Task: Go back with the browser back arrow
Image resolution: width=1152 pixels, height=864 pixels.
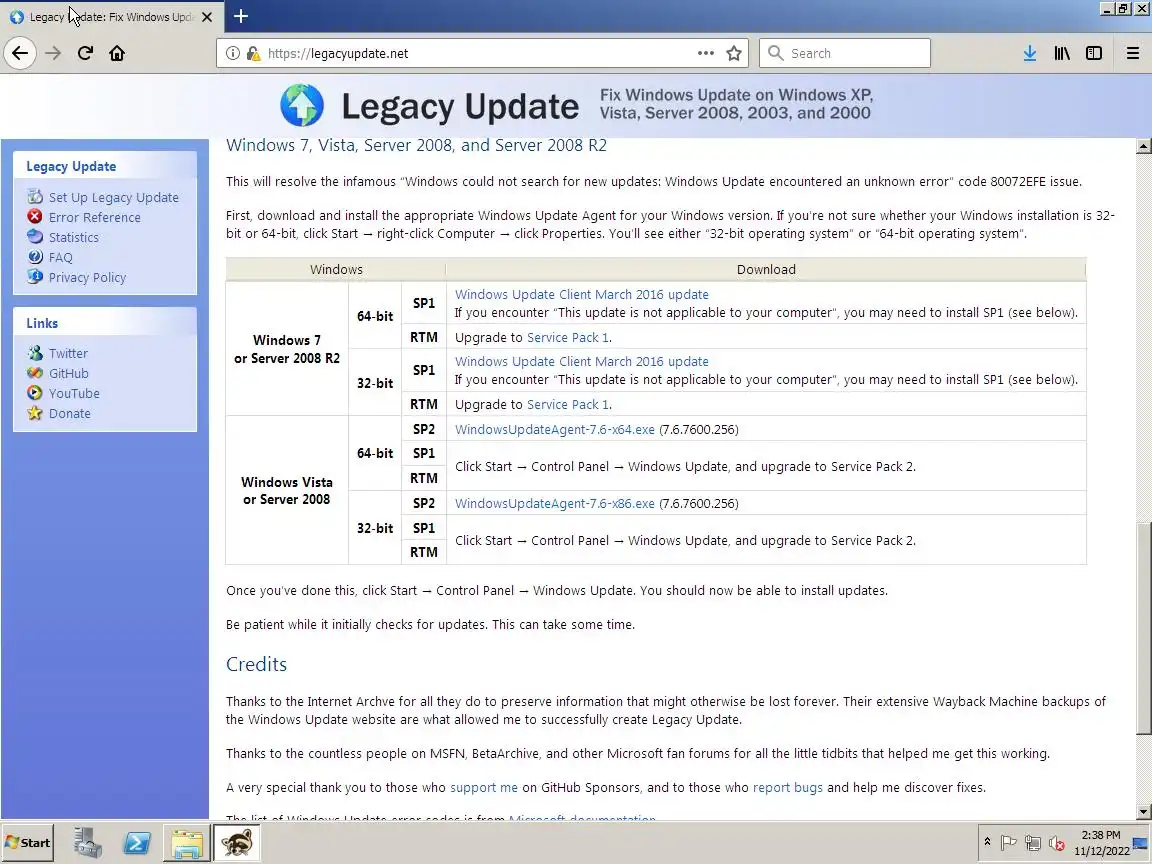Action: pos(20,53)
